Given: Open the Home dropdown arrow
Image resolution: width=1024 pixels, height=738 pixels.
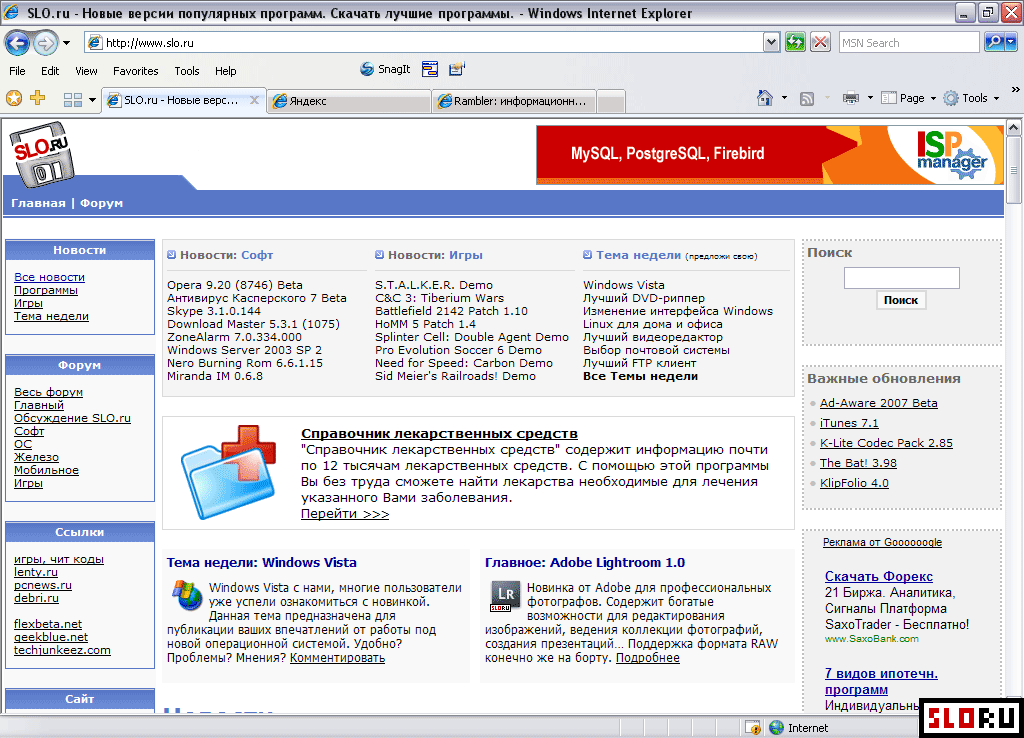Looking at the screenshot, I should [x=784, y=98].
